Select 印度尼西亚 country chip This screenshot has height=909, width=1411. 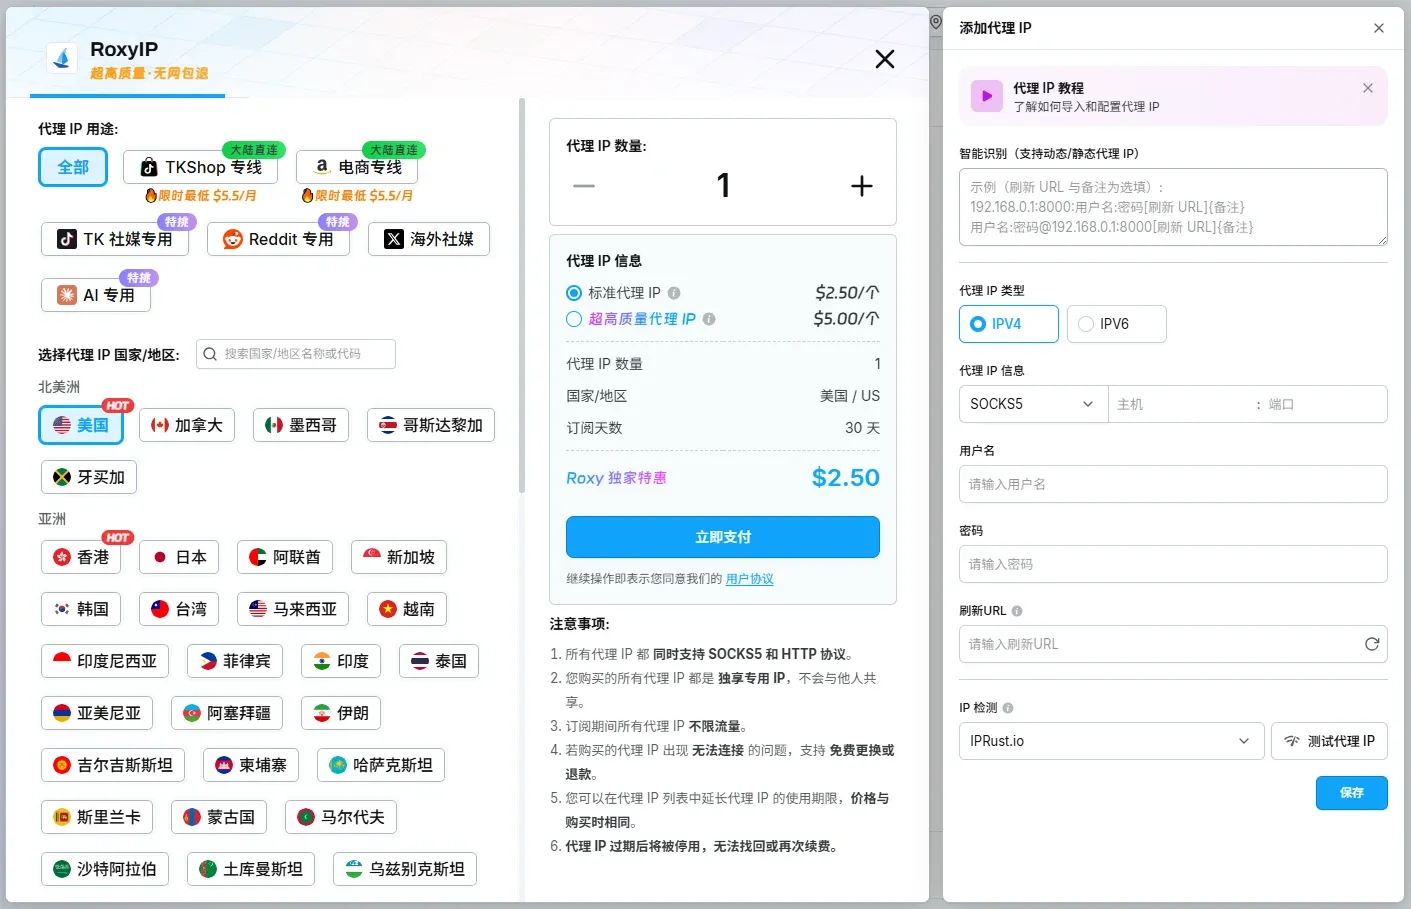pyautogui.click(x=105, y=661)
